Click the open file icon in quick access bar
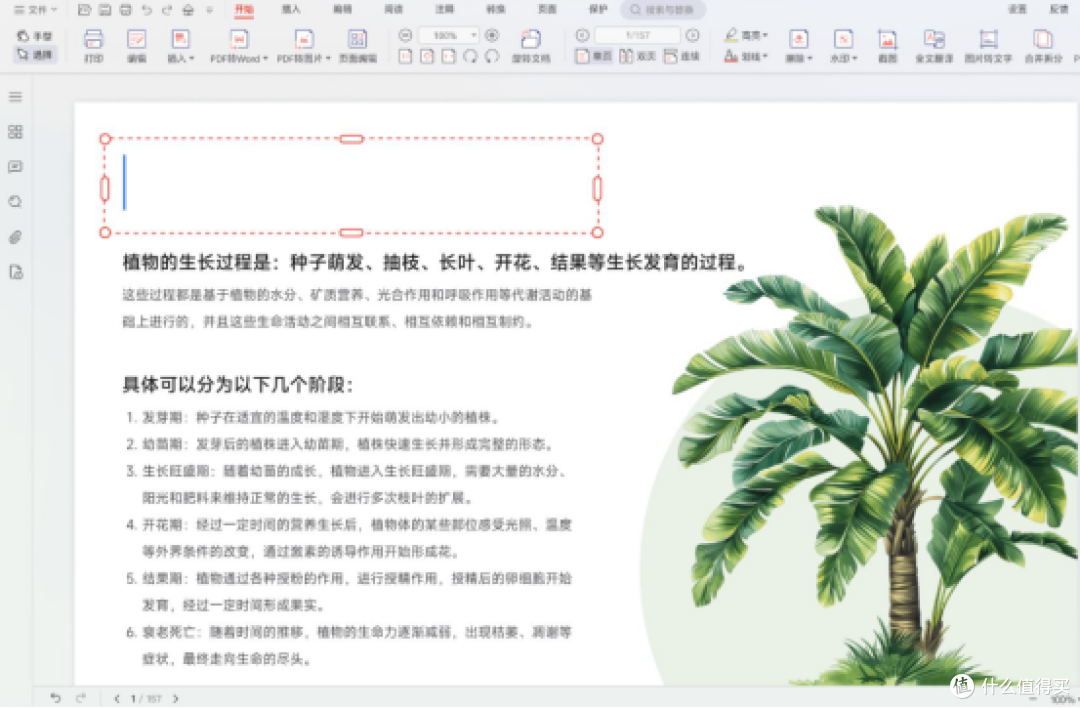Viewport: 1080px width, 709px height. [x=84, y=10]
